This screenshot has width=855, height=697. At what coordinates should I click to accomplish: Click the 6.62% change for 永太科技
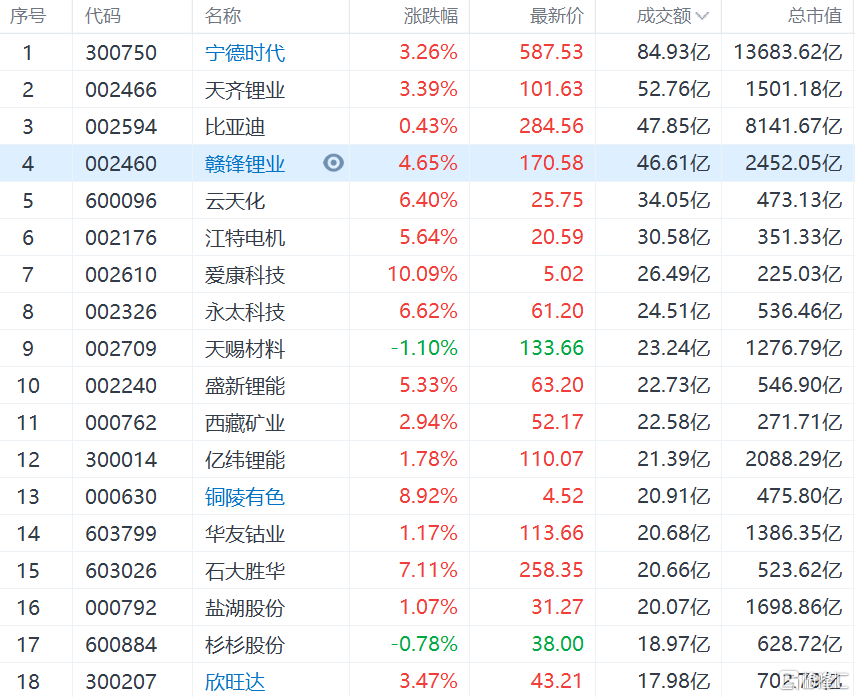[x=429, y=311]
